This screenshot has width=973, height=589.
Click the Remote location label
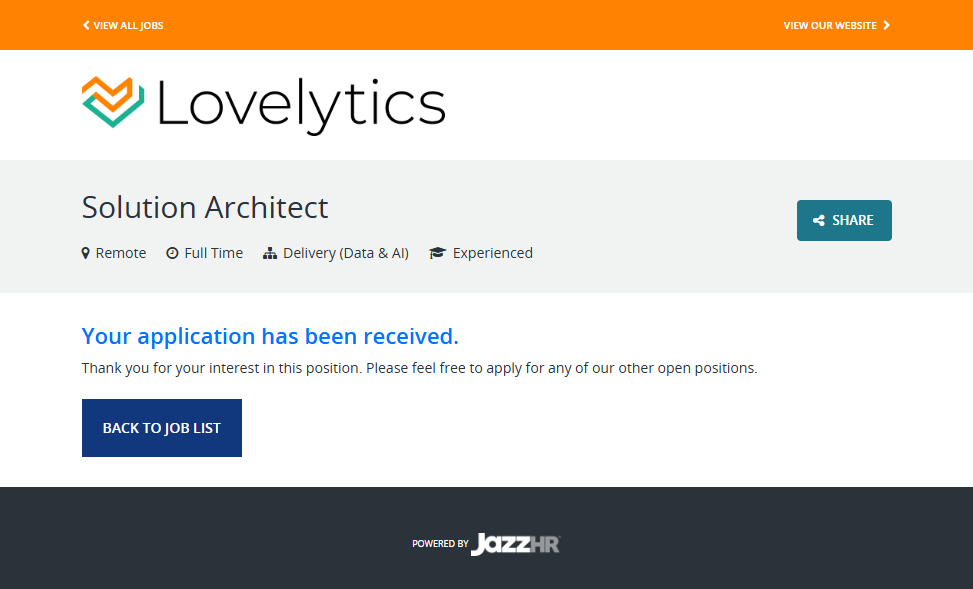121,253
